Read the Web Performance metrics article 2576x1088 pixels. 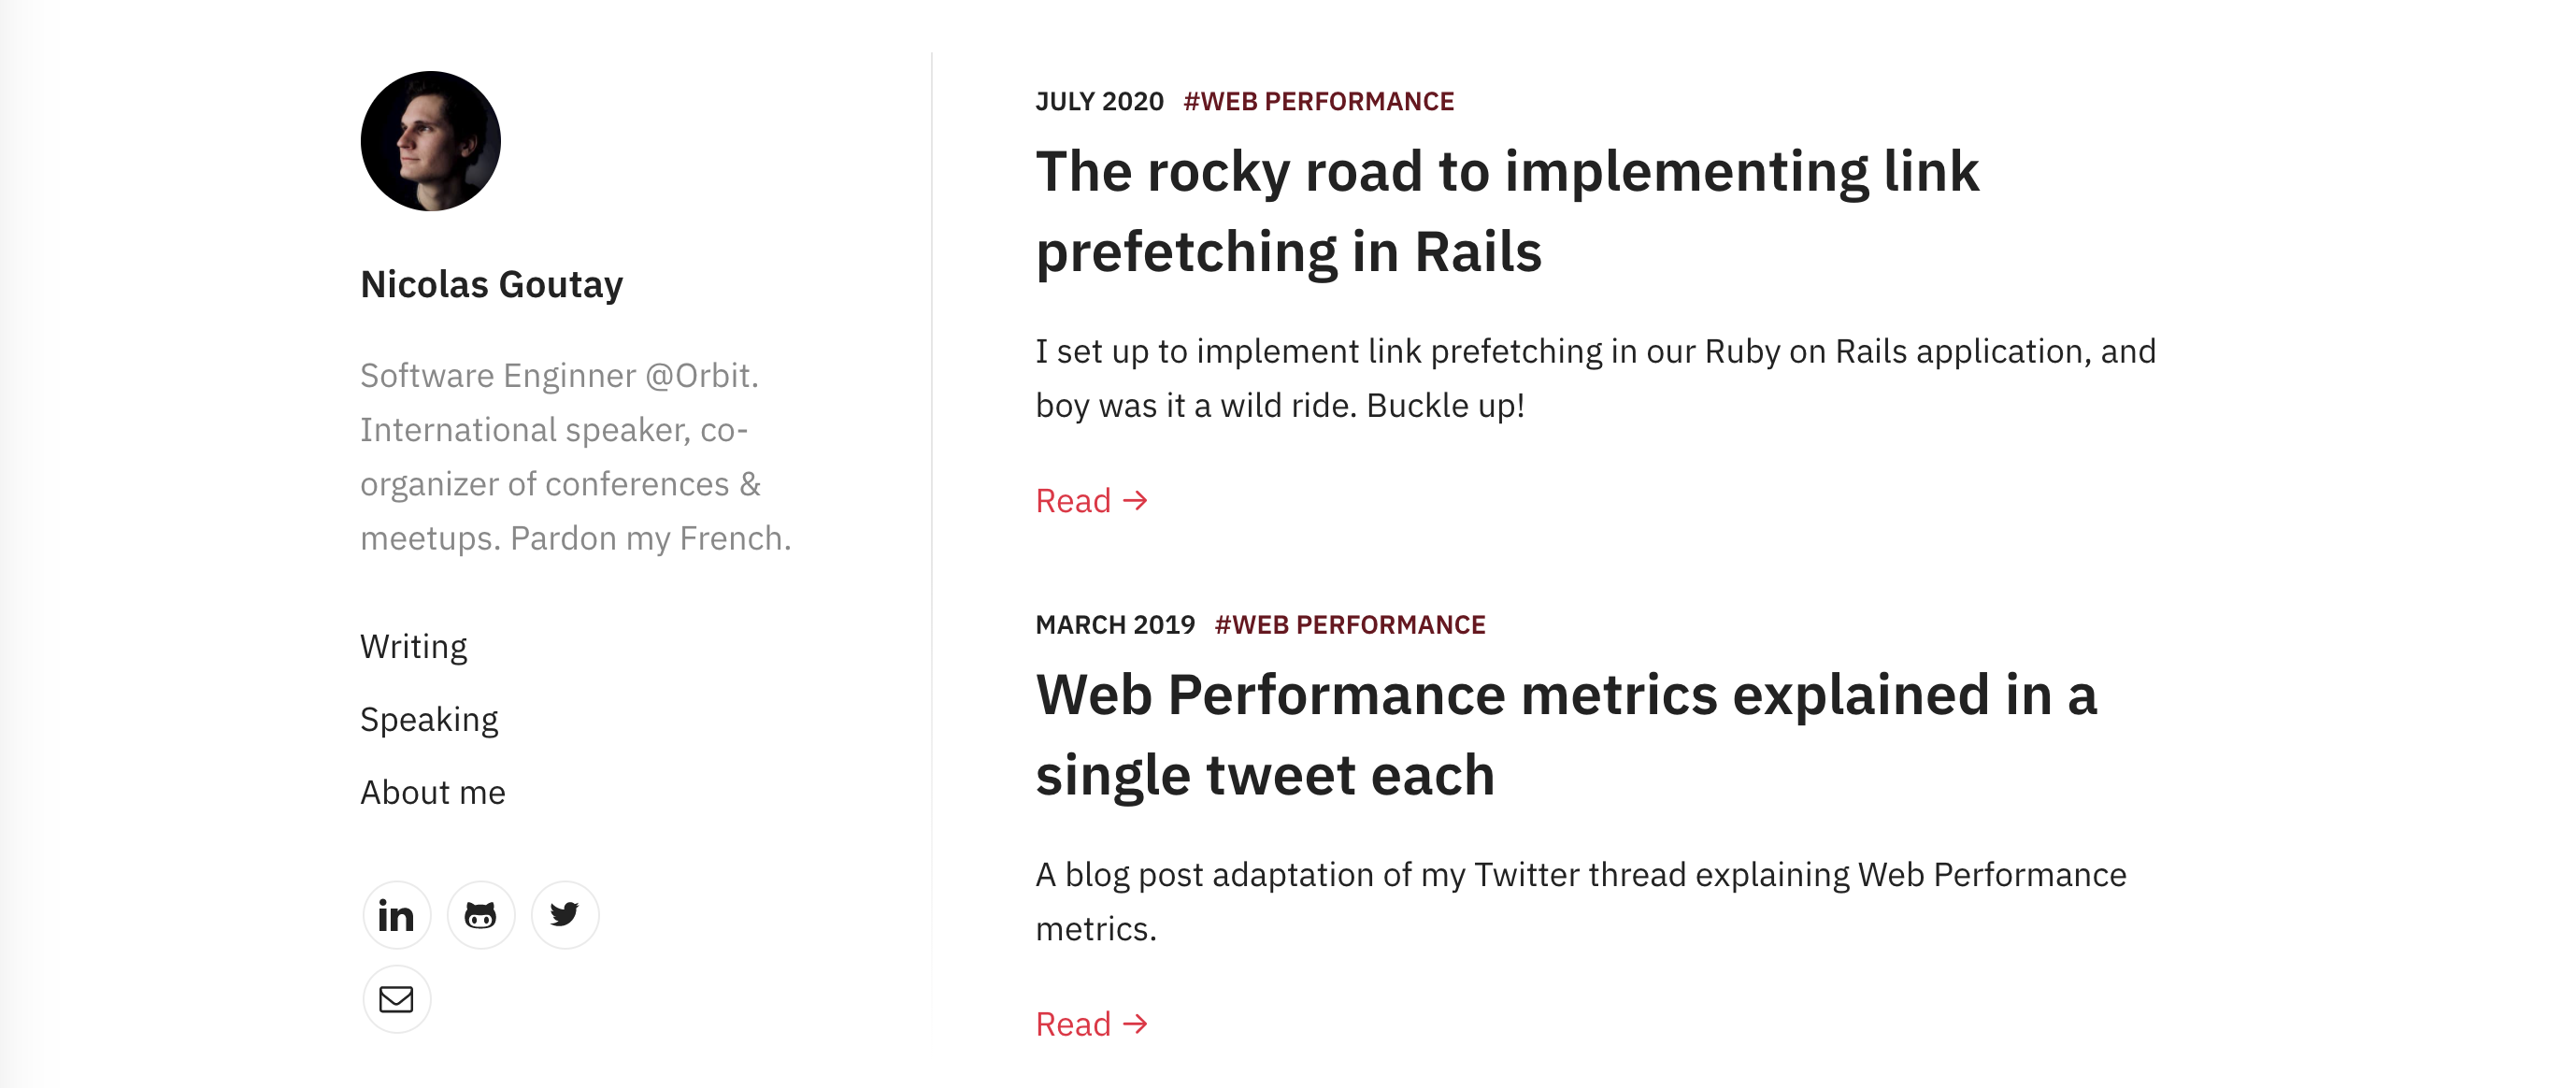click(1091, 1024)
